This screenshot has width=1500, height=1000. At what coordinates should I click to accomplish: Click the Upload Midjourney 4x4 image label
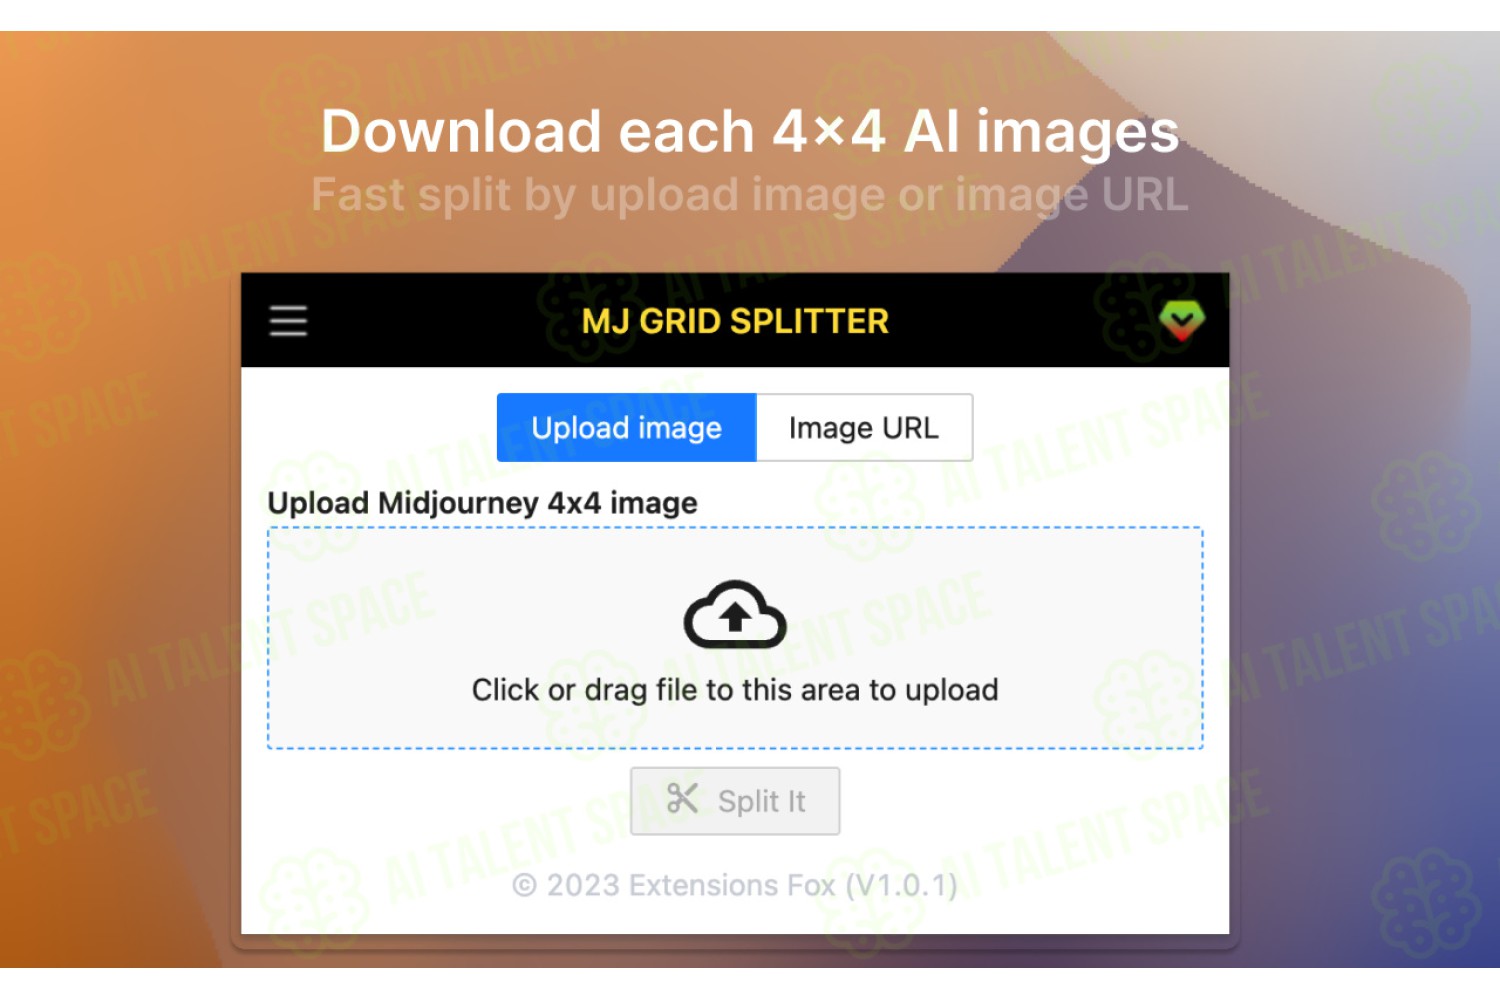(x=482, y=502)
